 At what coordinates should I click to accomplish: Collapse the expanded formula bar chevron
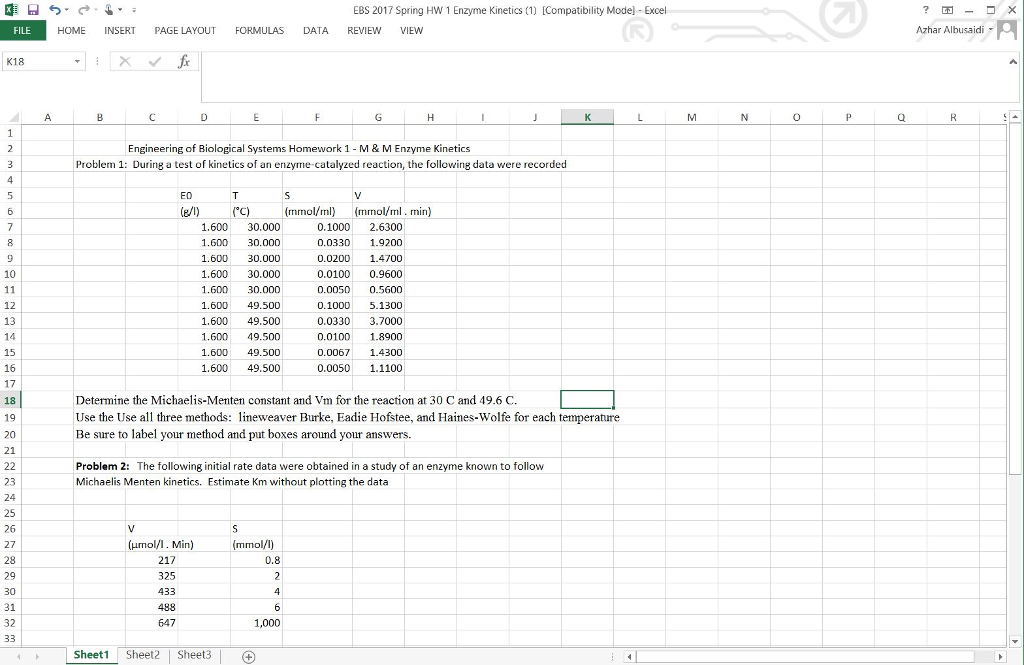point(1013,62)
